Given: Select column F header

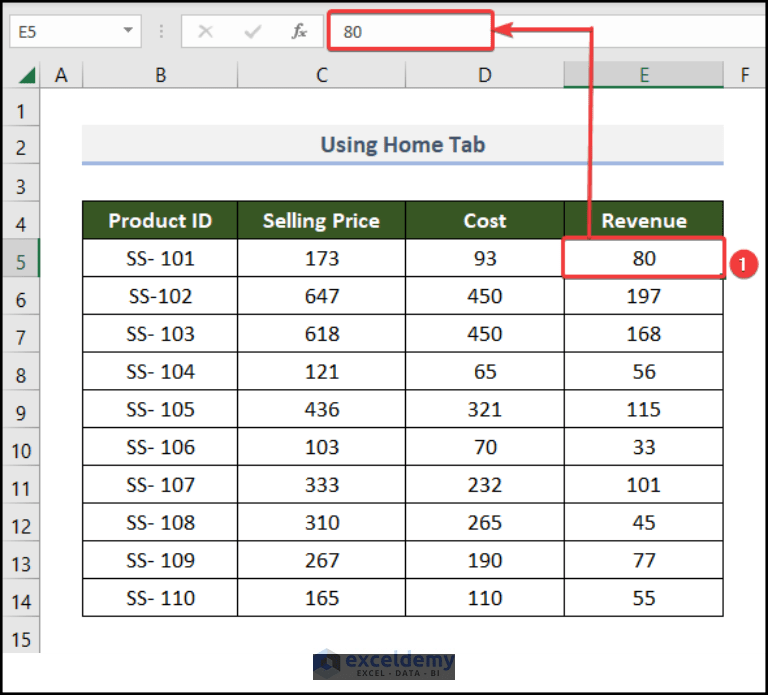Looking at the screenshot, I should (x=744, y=75).
